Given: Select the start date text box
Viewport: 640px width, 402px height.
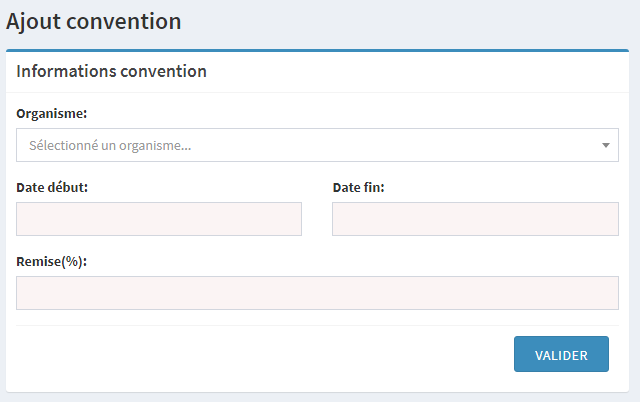Looking at the screenshot, I should coord(159,219).
